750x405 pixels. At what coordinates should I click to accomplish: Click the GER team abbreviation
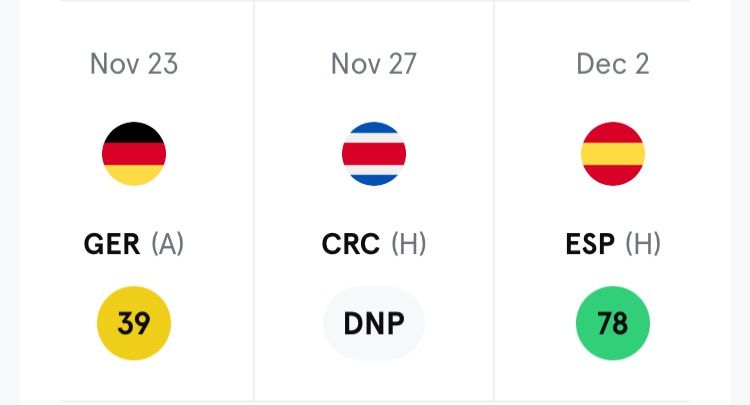(112, 244)
